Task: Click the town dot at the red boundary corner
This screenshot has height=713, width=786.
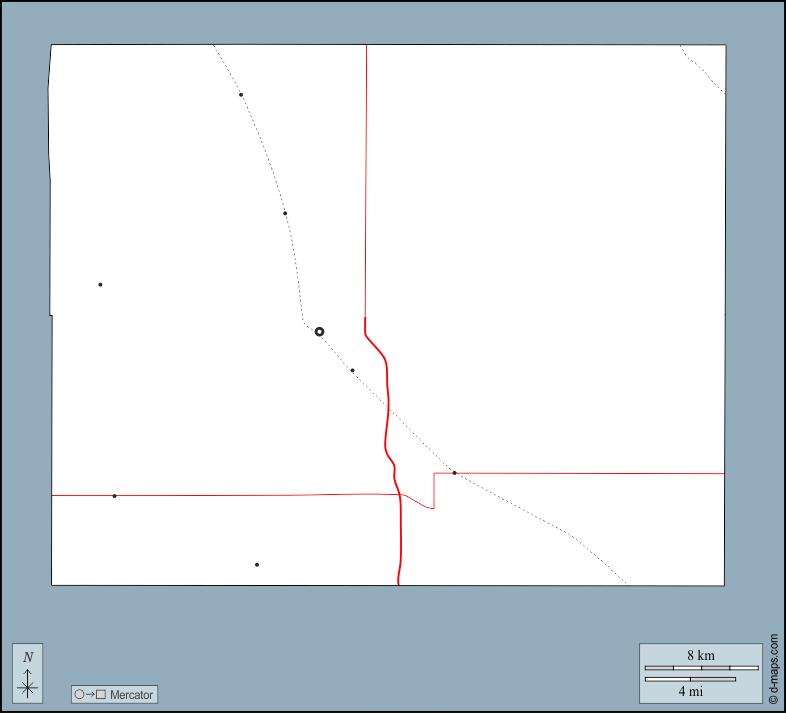Action: (x=454, y=473)
